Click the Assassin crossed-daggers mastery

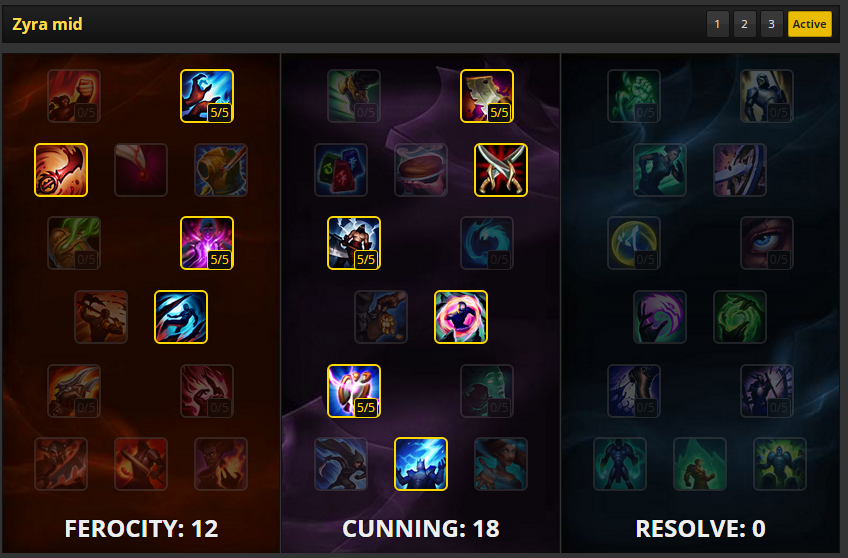click(501, 170)
